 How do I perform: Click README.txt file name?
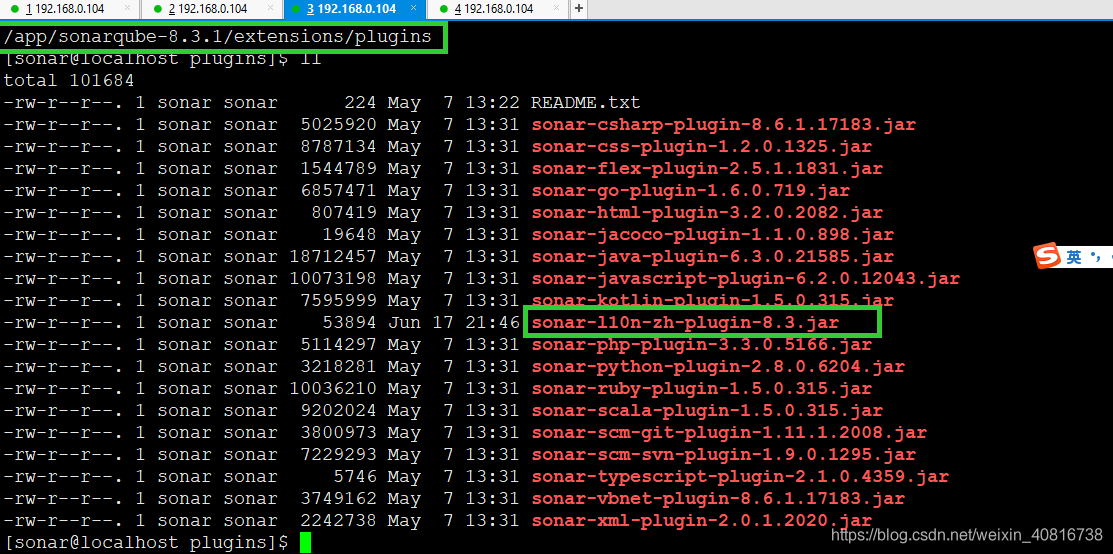[x=586, y=102]
